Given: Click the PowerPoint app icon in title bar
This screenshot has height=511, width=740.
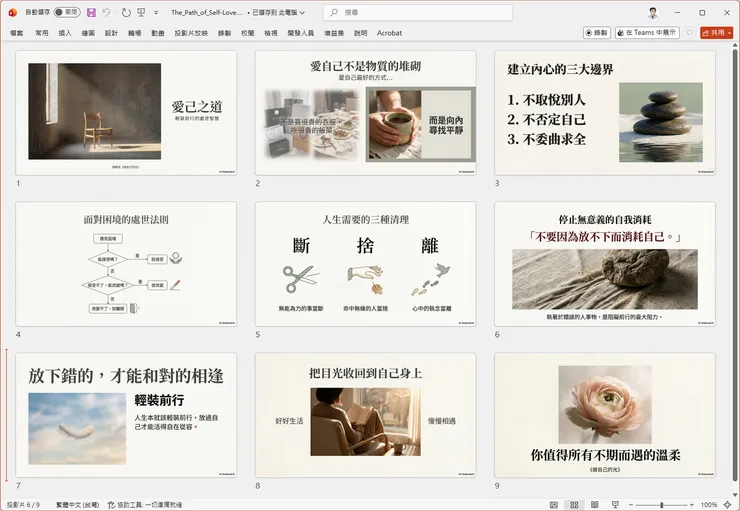Looking at the screenshot, I should pyautogui.click(x=13, y=13).
